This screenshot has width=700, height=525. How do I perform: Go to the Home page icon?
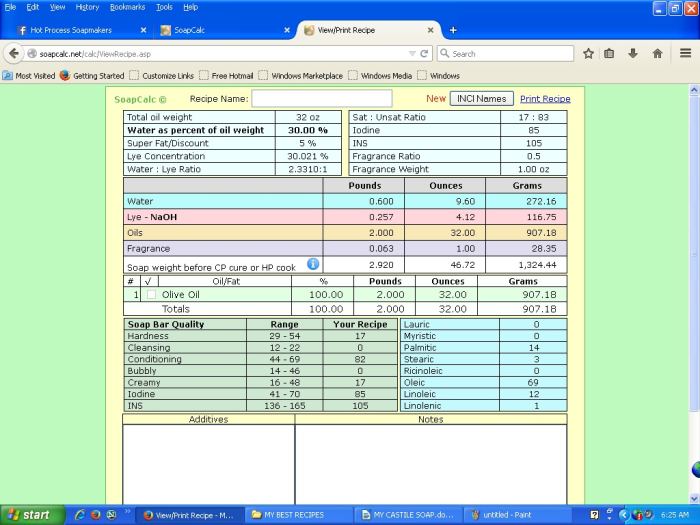(657, 54)
